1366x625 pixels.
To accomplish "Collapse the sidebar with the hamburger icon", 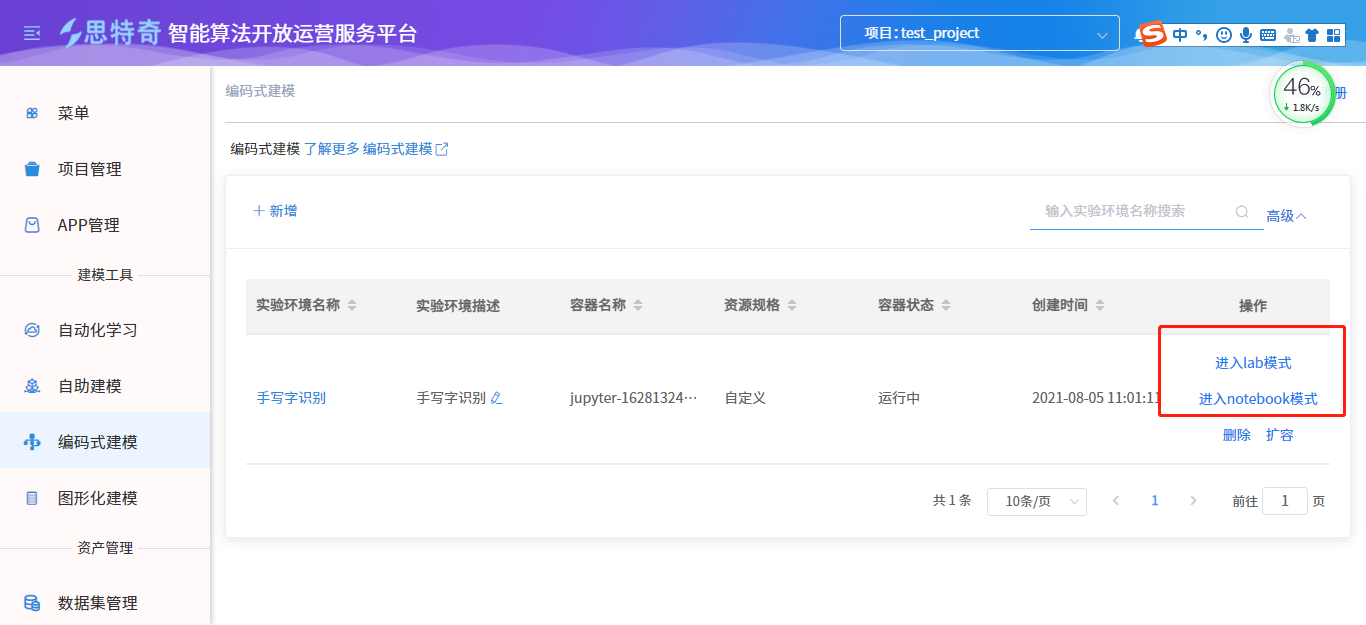I will coord(32,33).
